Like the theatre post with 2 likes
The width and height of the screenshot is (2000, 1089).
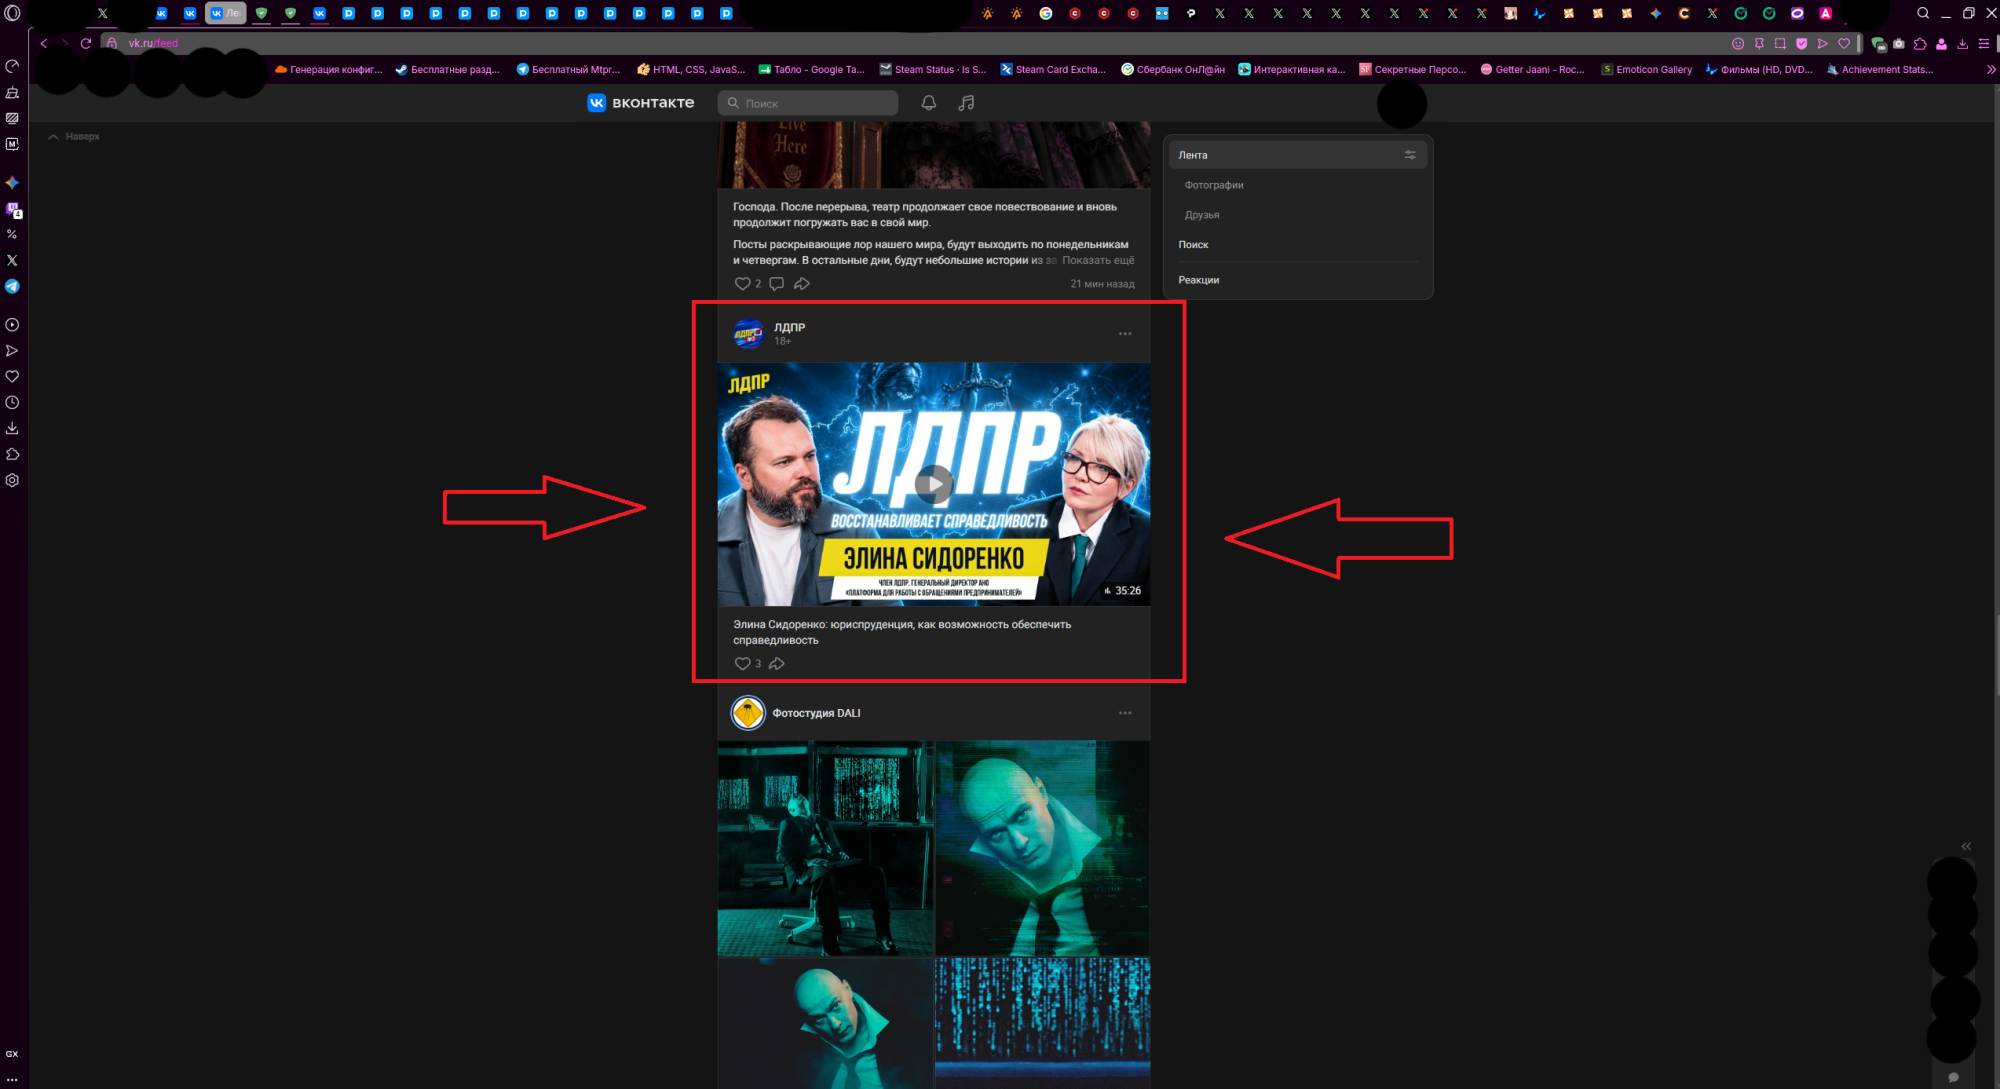pyautogui.click(x=742, y=284)
